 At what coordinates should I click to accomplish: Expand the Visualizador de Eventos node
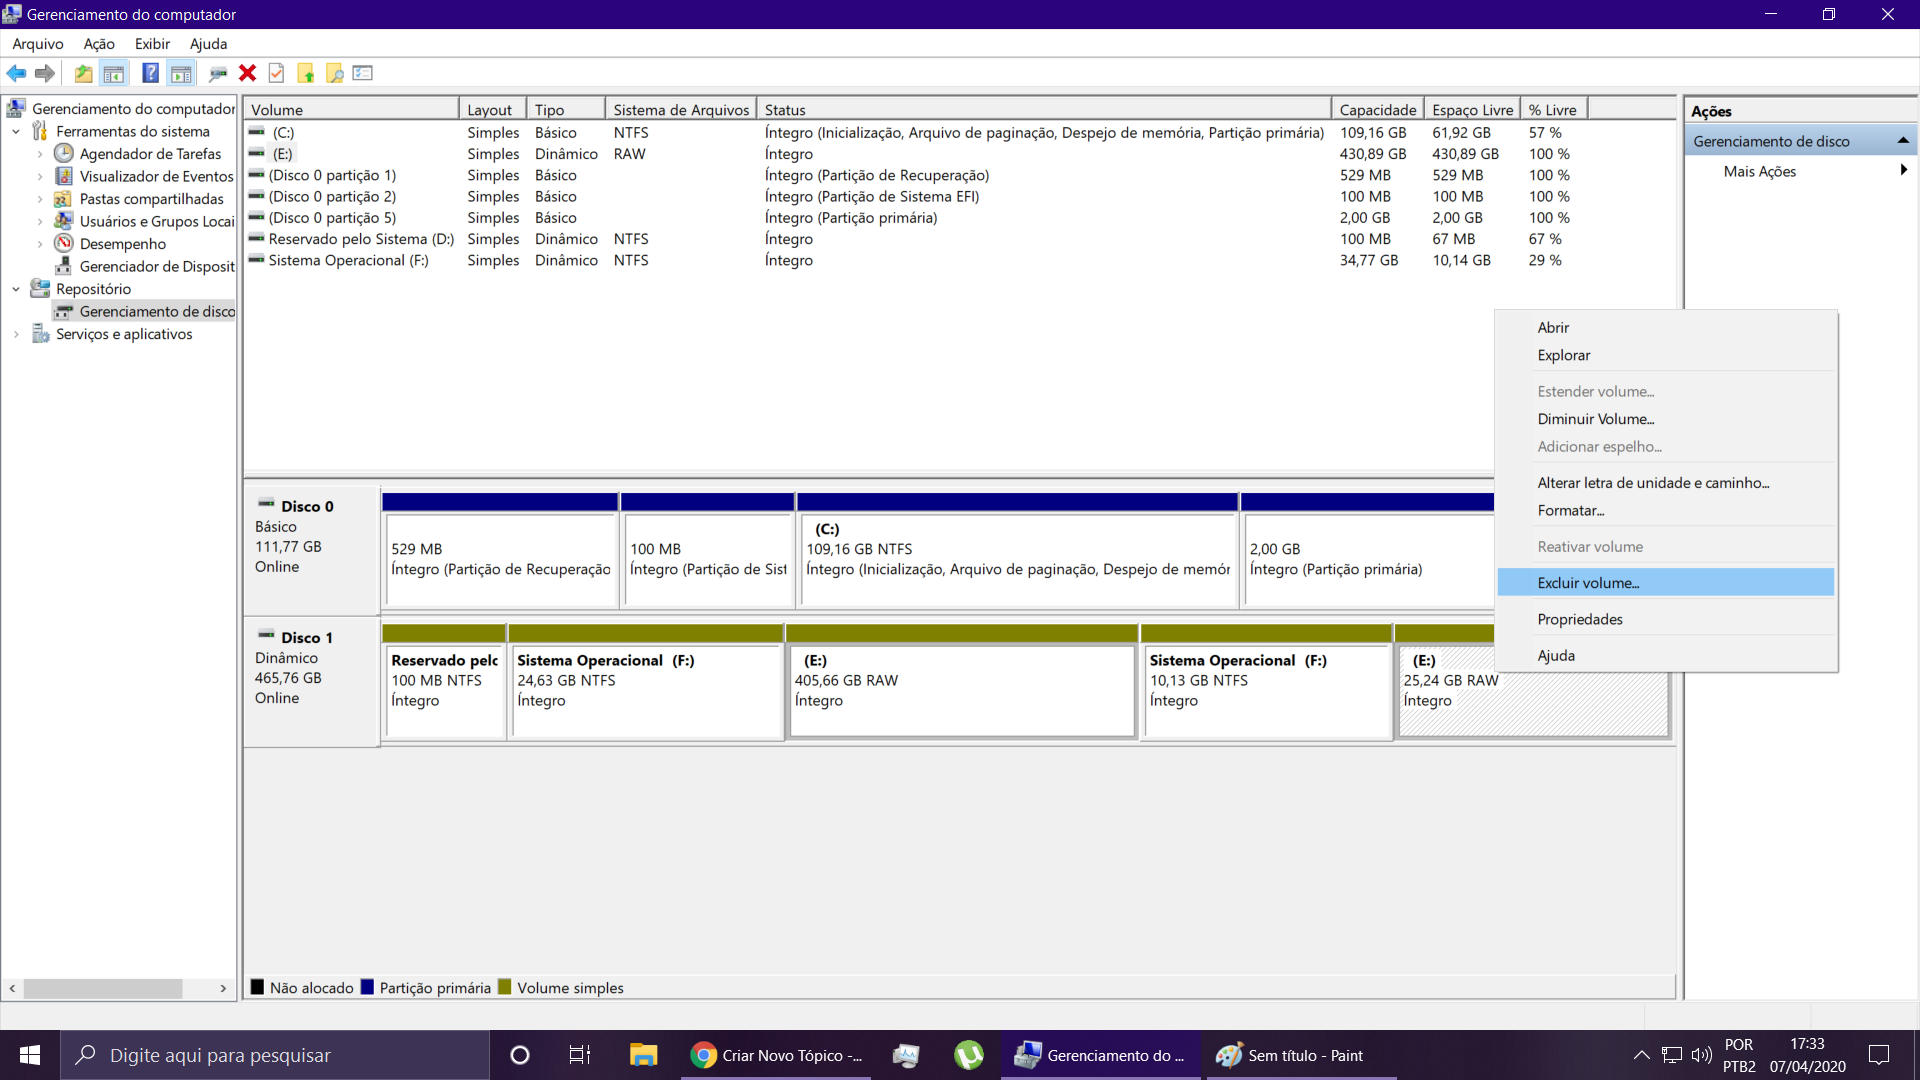coord(40,177)
